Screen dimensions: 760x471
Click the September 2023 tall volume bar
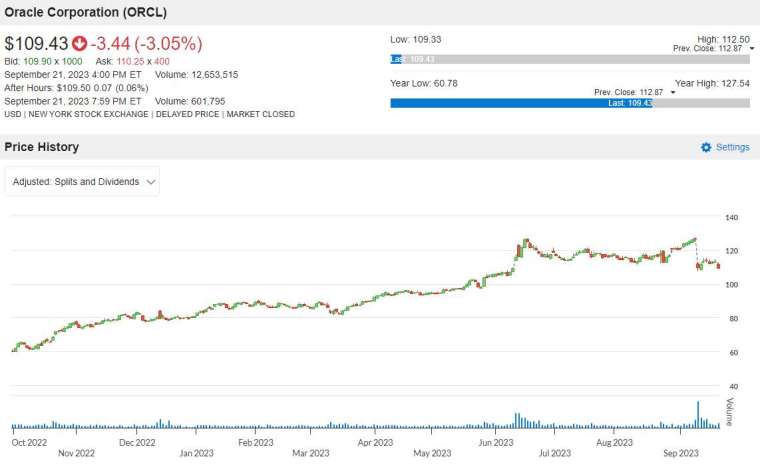click(698, 415)
